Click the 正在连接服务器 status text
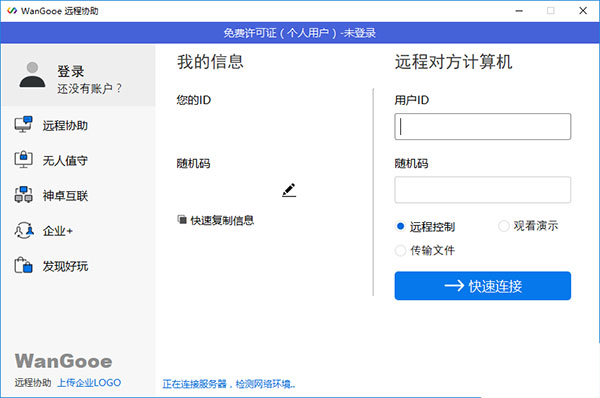Screen dimensions: 600x398 pyautogui.click(x=229, y=384)
